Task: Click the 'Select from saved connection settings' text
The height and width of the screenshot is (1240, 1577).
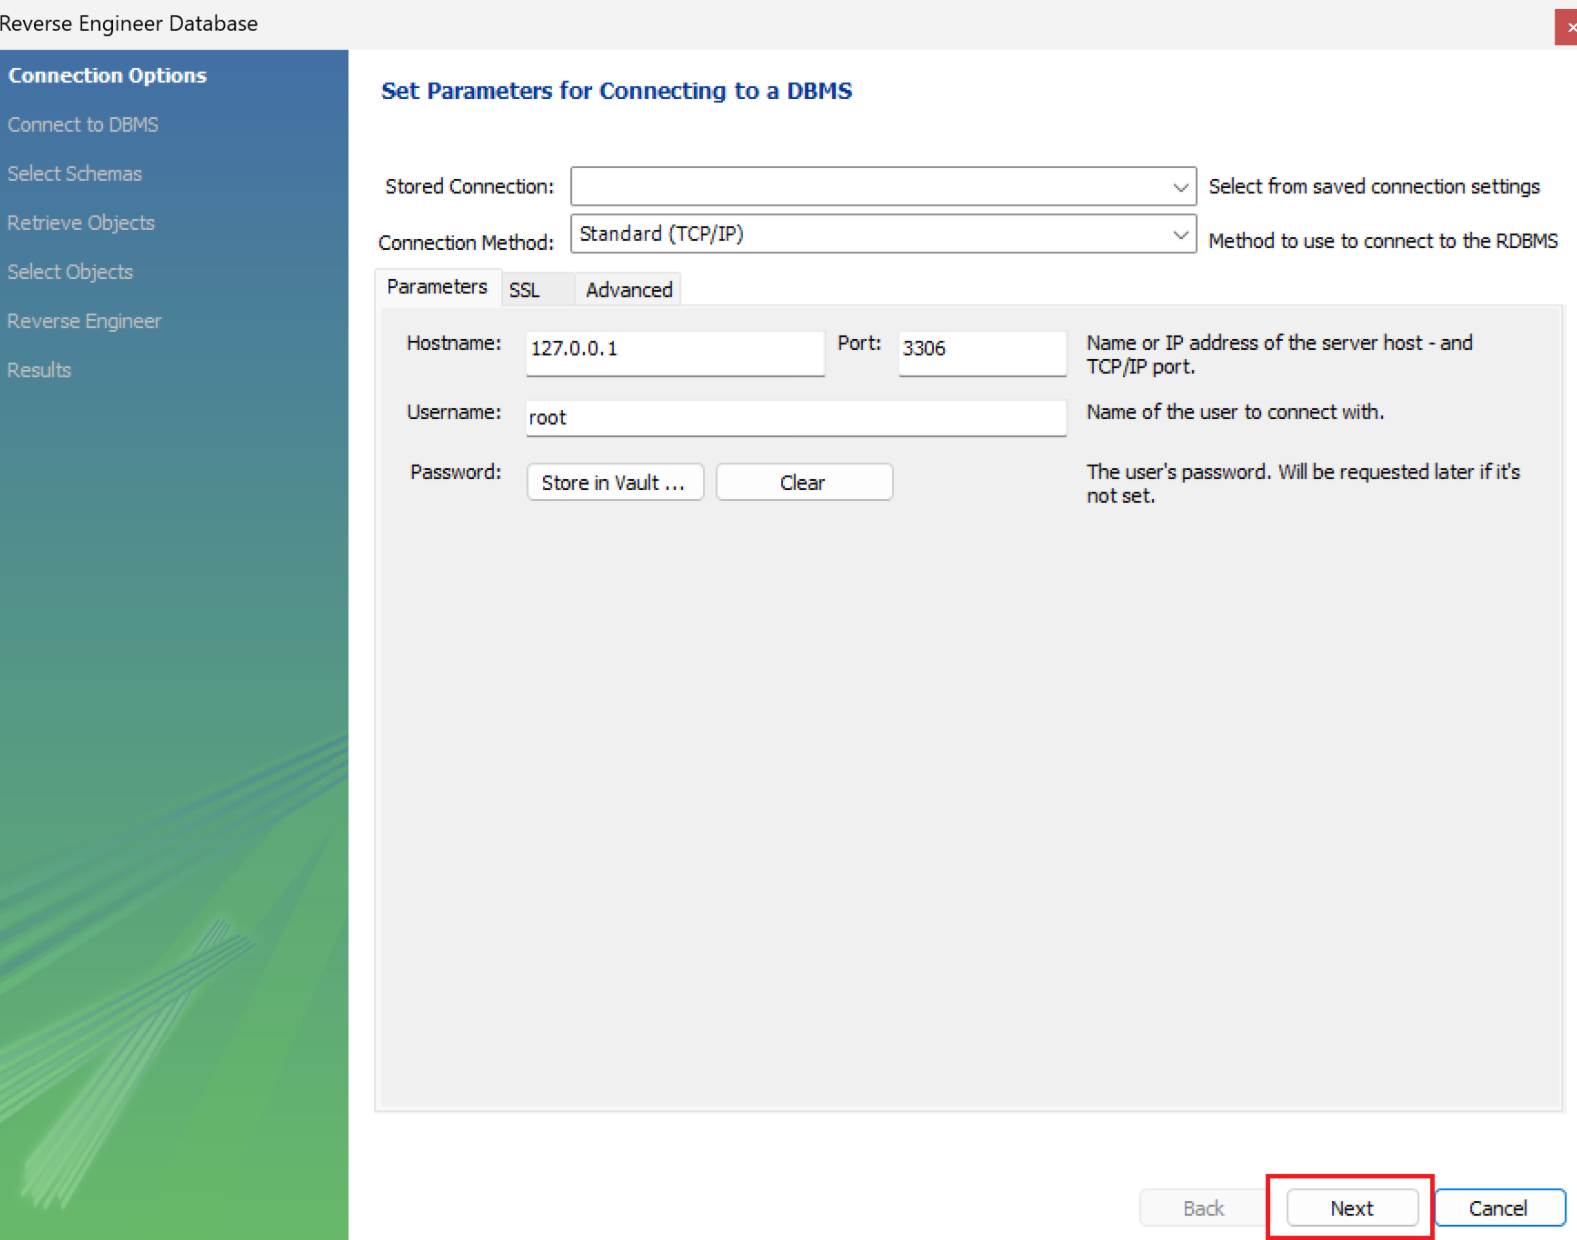Action: pyautogui.click(x=1374, y=186)
